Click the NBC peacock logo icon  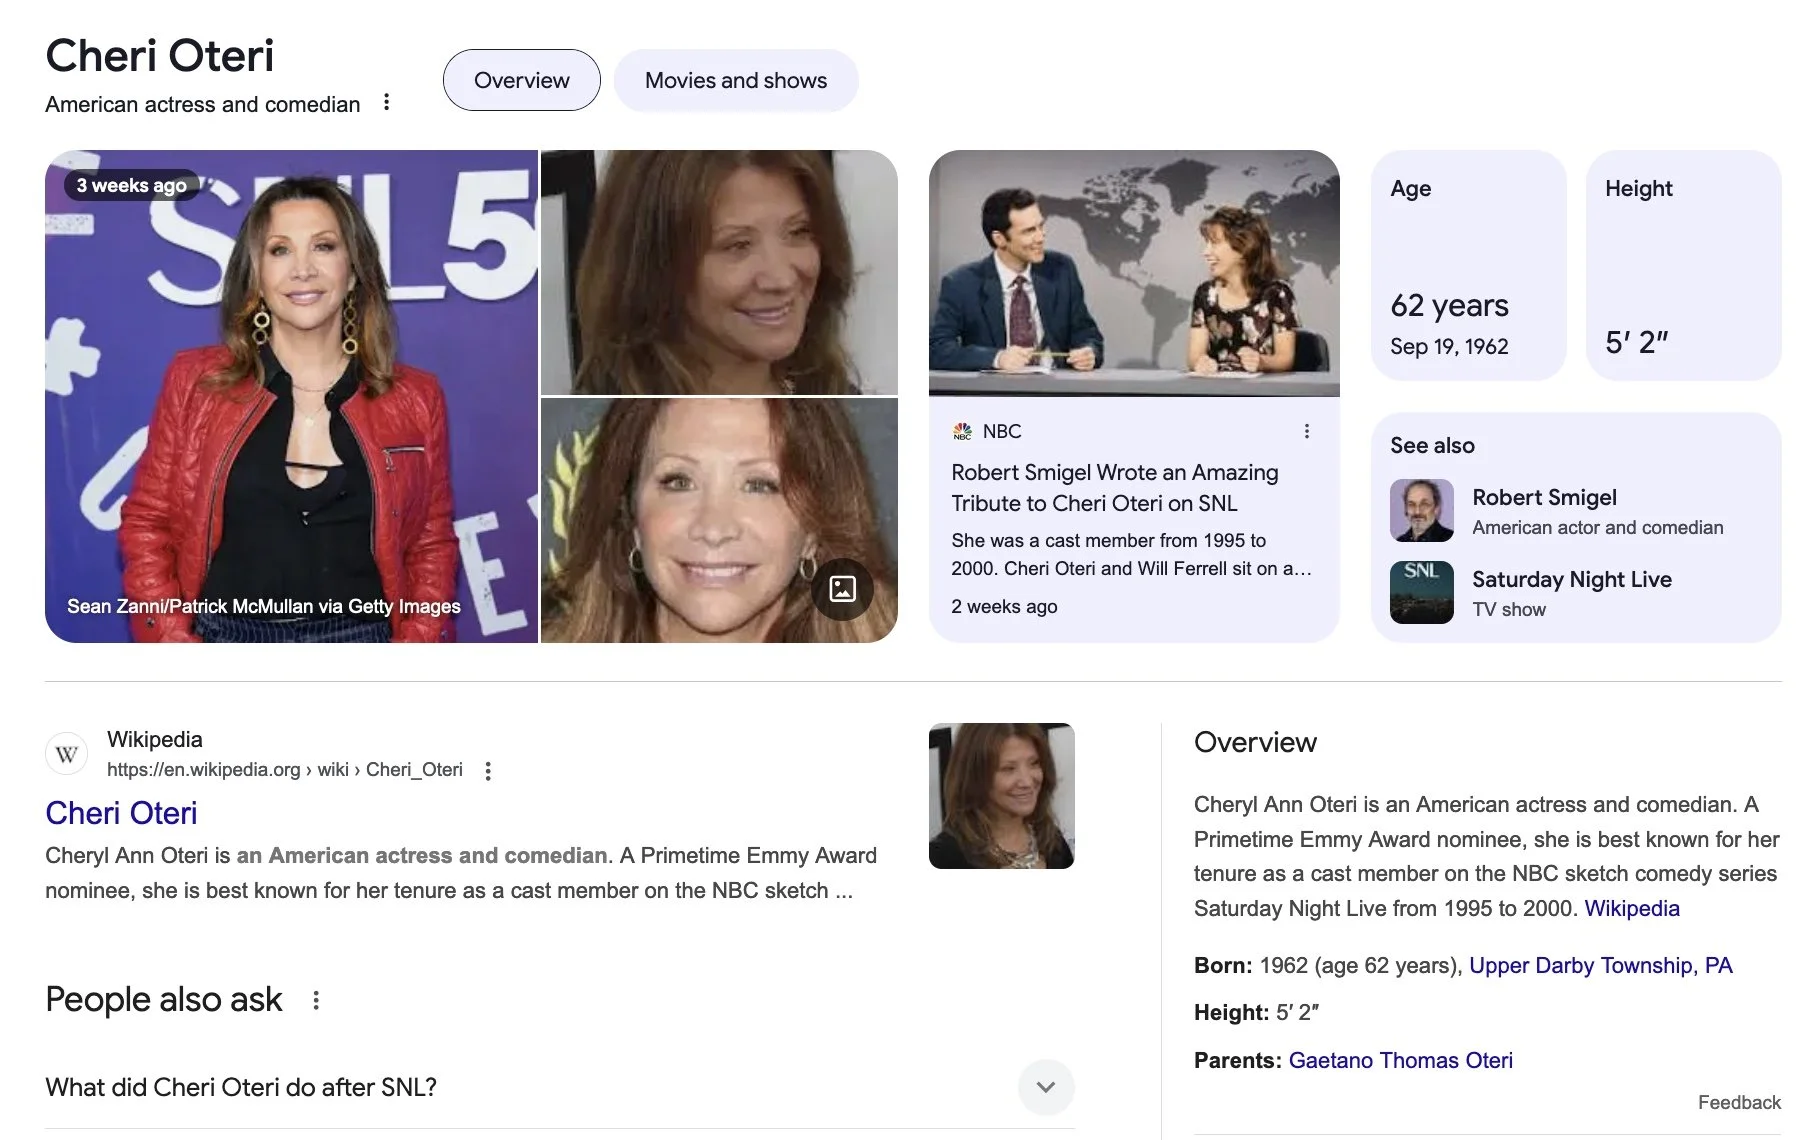pyautogui.click(x=962, y=431)
